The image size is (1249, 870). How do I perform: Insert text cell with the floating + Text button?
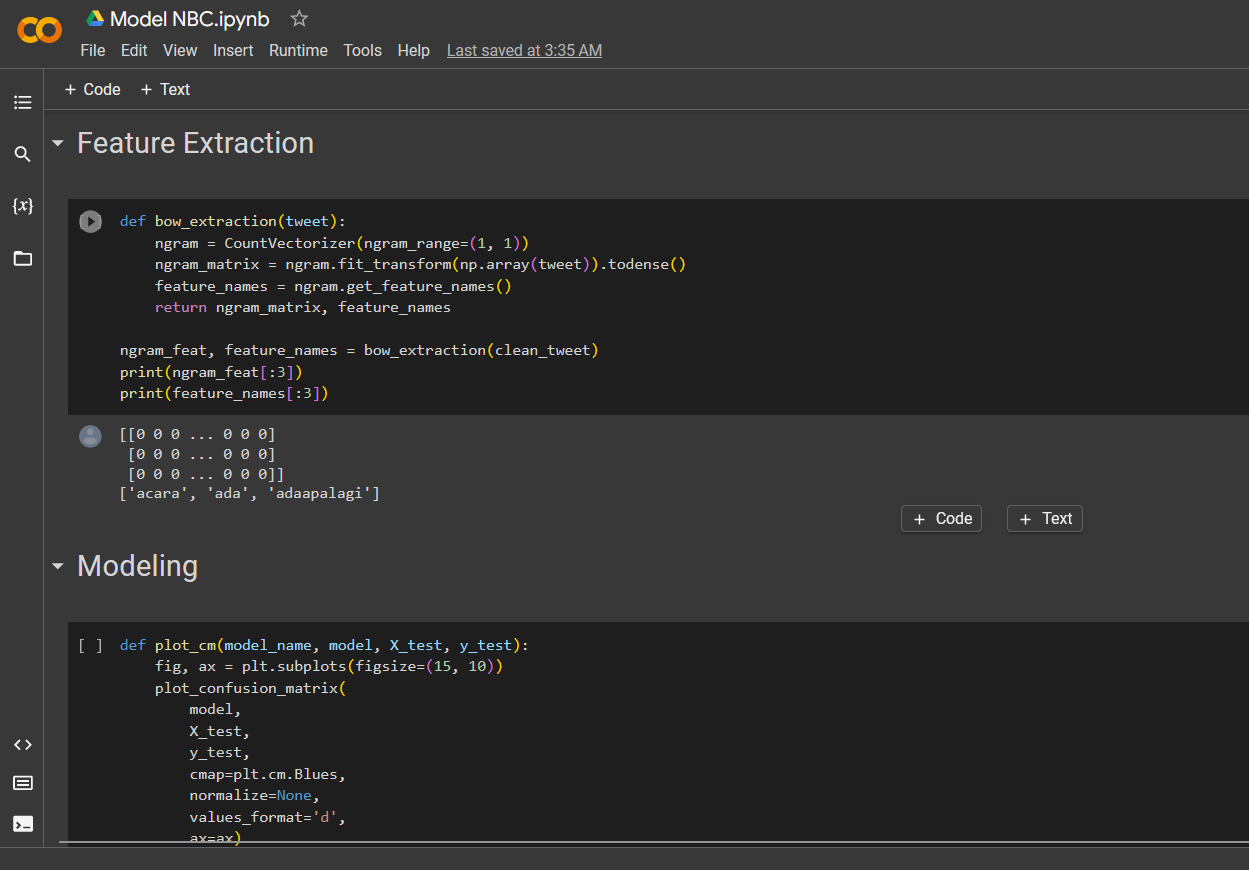(x=1045, y=518)
